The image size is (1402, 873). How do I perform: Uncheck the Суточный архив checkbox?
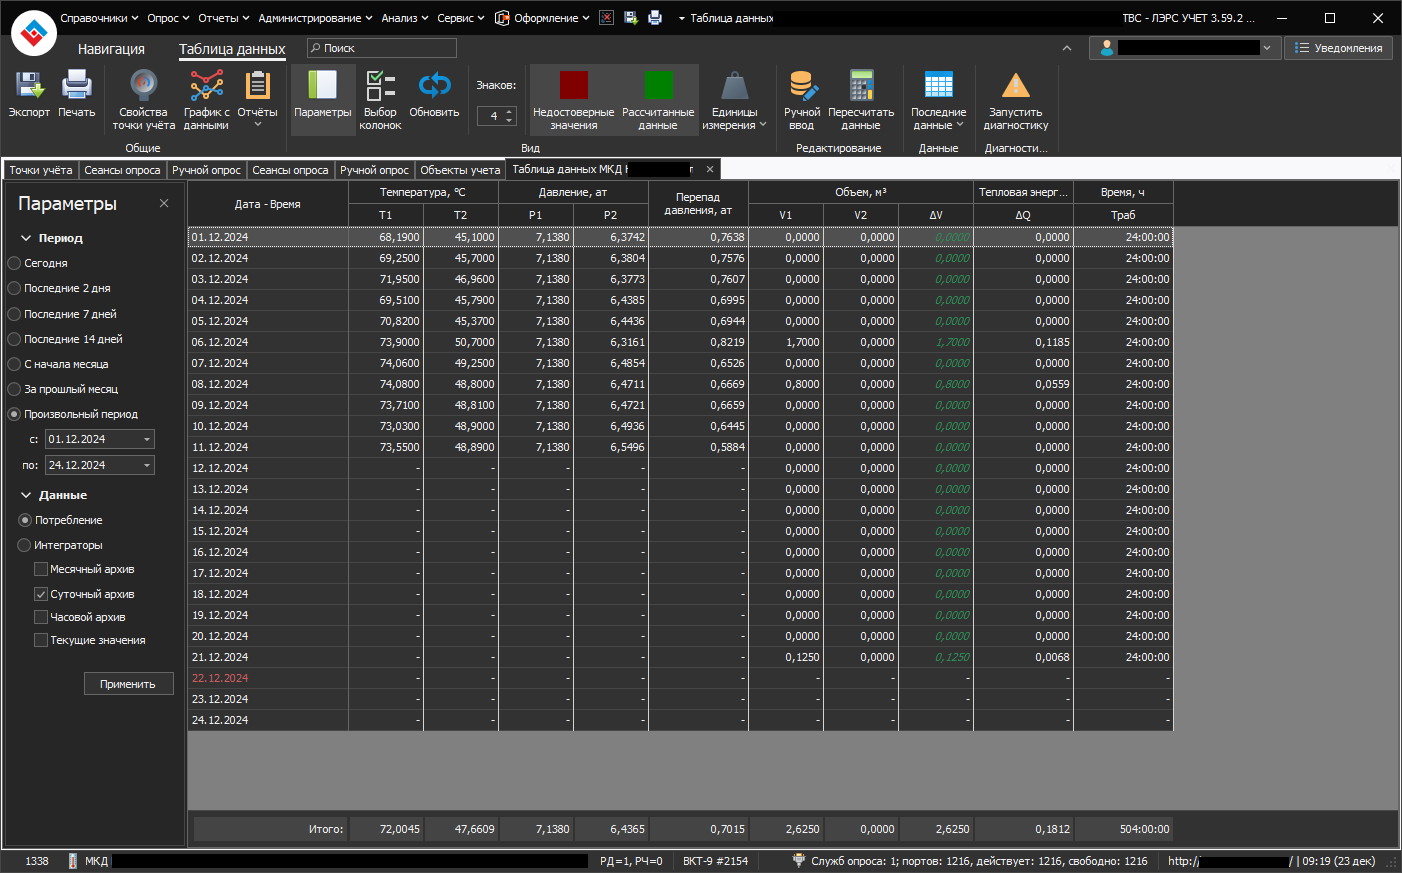(41, 594)
